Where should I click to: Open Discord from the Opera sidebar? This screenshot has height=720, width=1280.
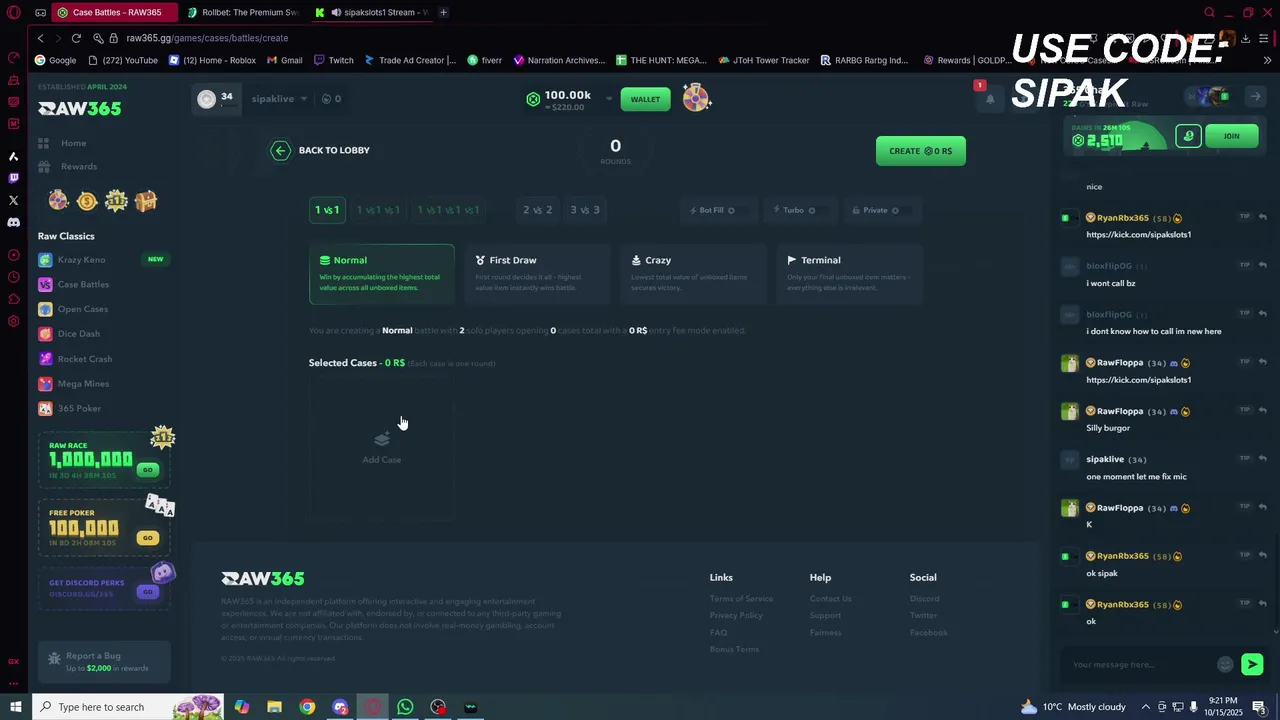(x=13, y=222)
